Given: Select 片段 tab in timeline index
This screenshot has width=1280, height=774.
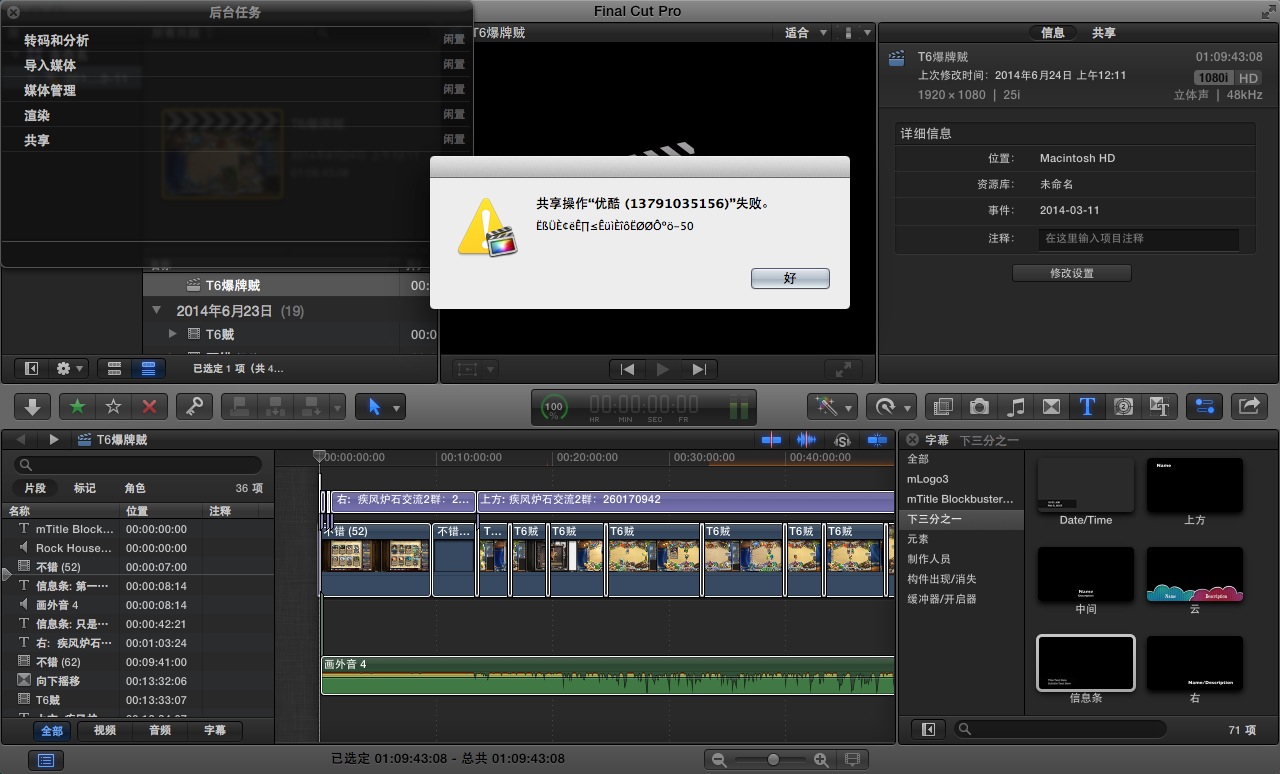Looking at the screenshot, I should point(35,488).
